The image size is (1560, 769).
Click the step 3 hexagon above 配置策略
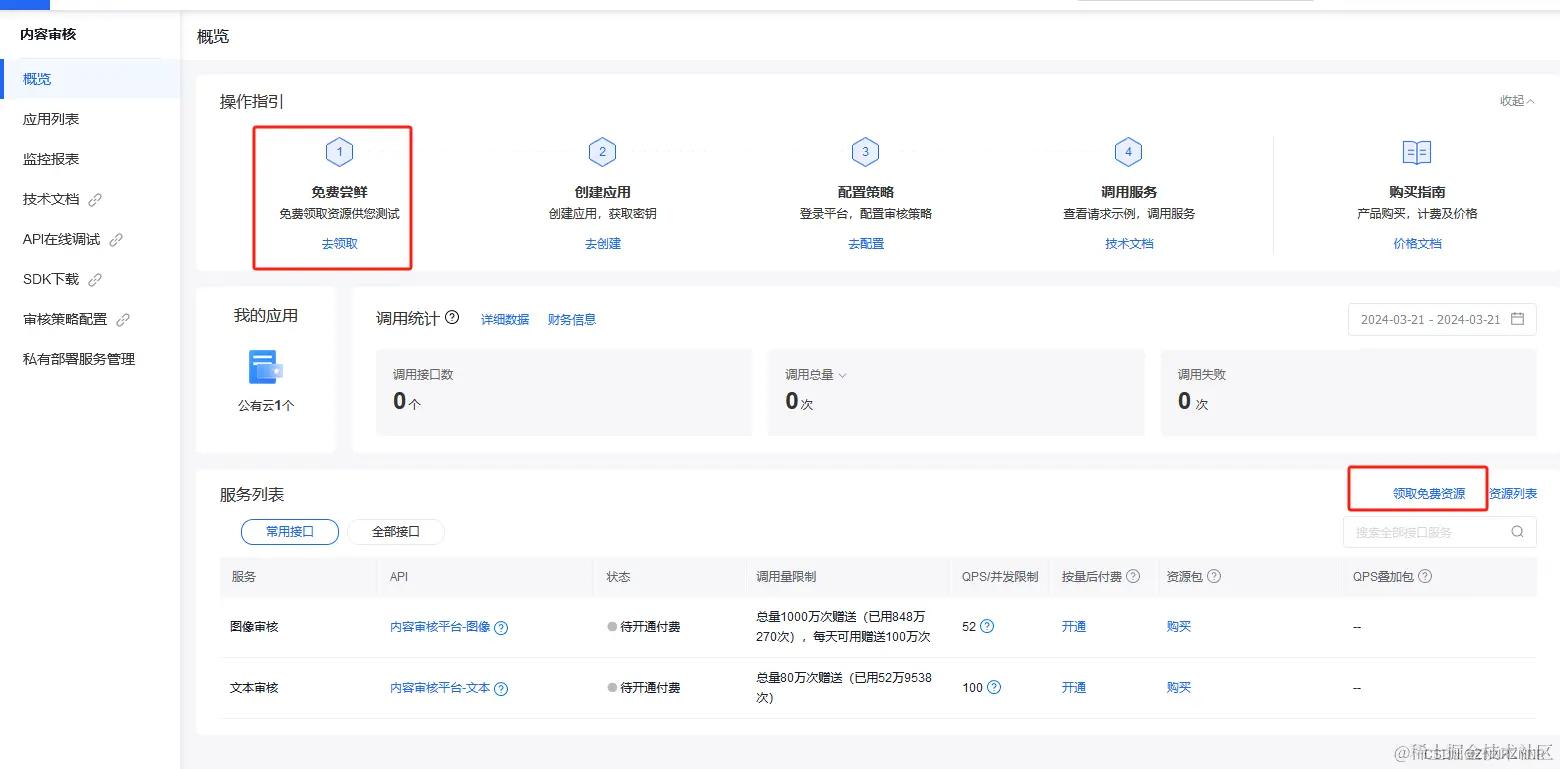865,152
